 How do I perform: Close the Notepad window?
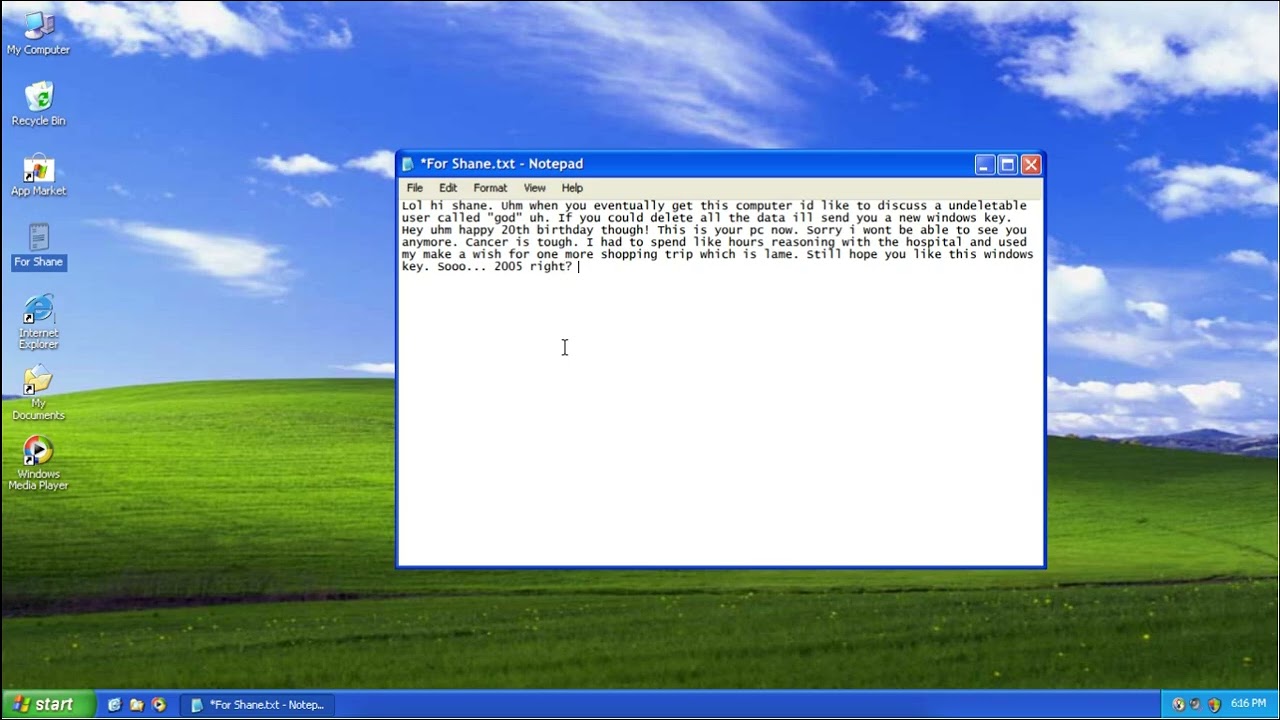[x=1031, y=165]
